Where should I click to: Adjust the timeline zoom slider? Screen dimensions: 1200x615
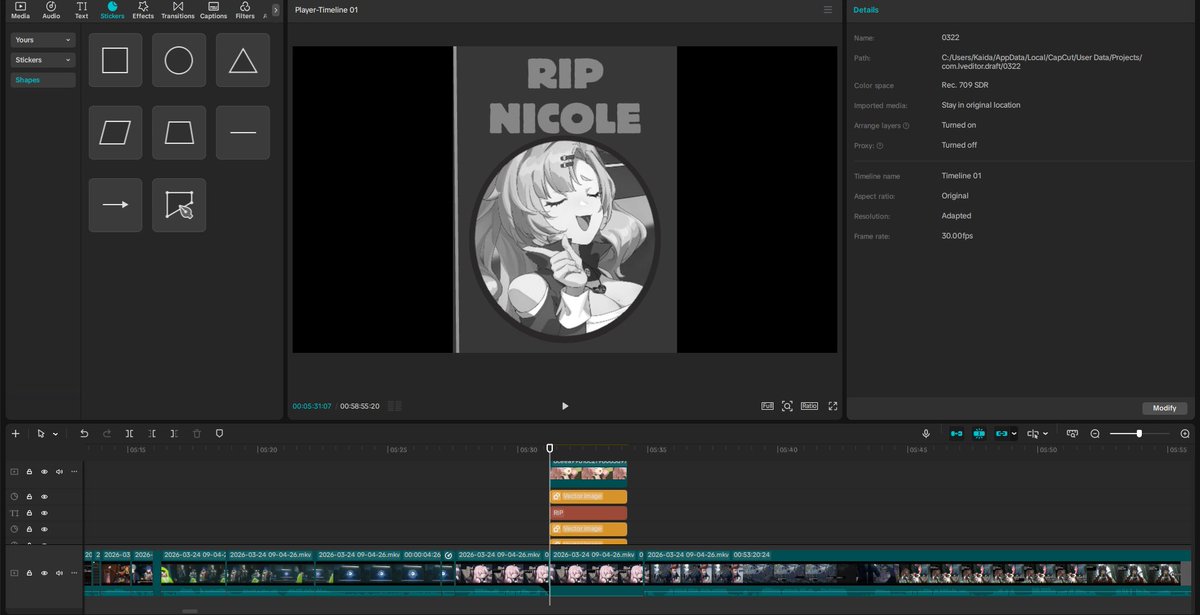click(1139, 434)
